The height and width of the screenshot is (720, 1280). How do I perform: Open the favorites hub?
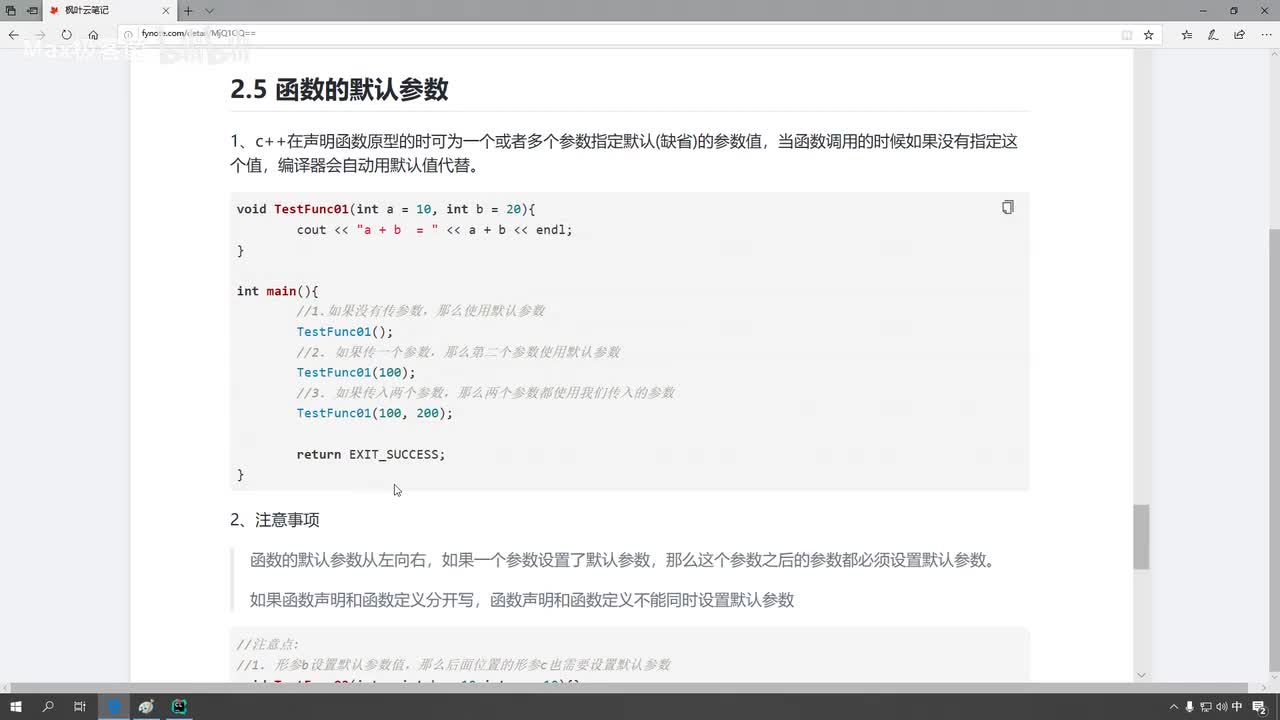tap(1187, 34)
